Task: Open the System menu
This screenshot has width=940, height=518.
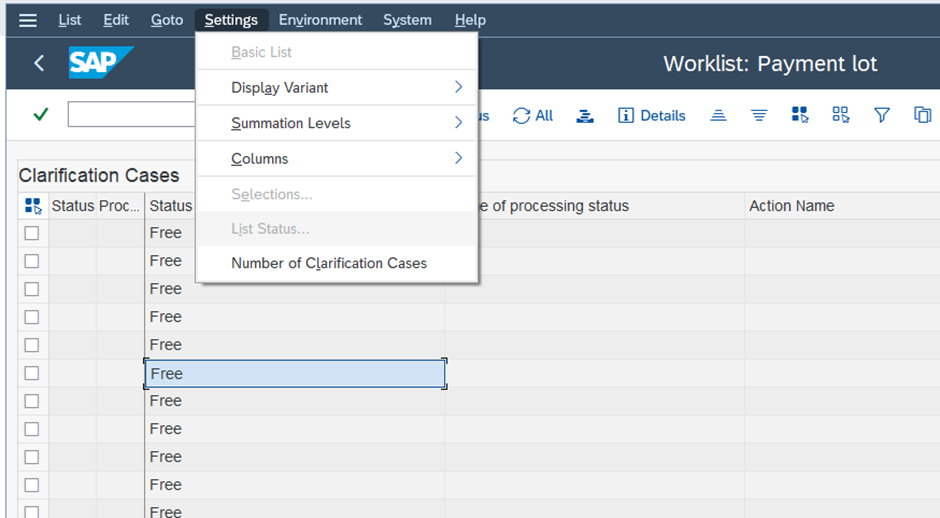Action: click(x=407, y=20)
